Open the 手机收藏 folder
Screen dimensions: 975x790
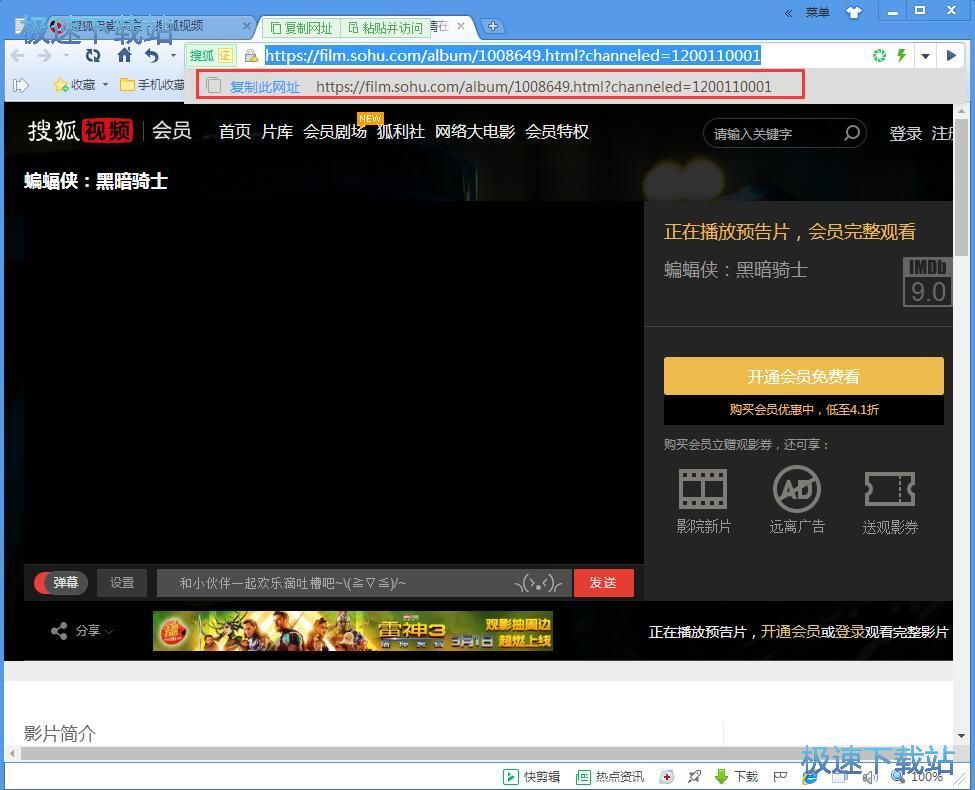152,85
